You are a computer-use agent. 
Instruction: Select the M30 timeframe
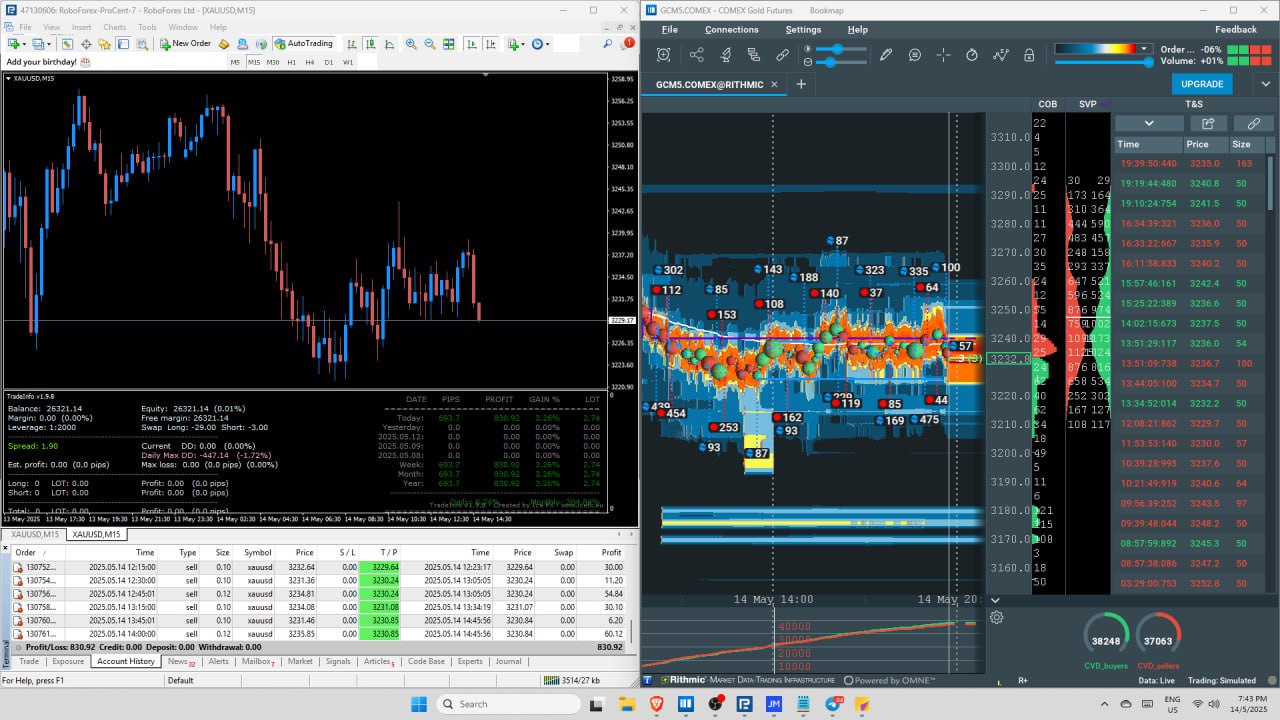pyautogui.click(x=272, y=62)
